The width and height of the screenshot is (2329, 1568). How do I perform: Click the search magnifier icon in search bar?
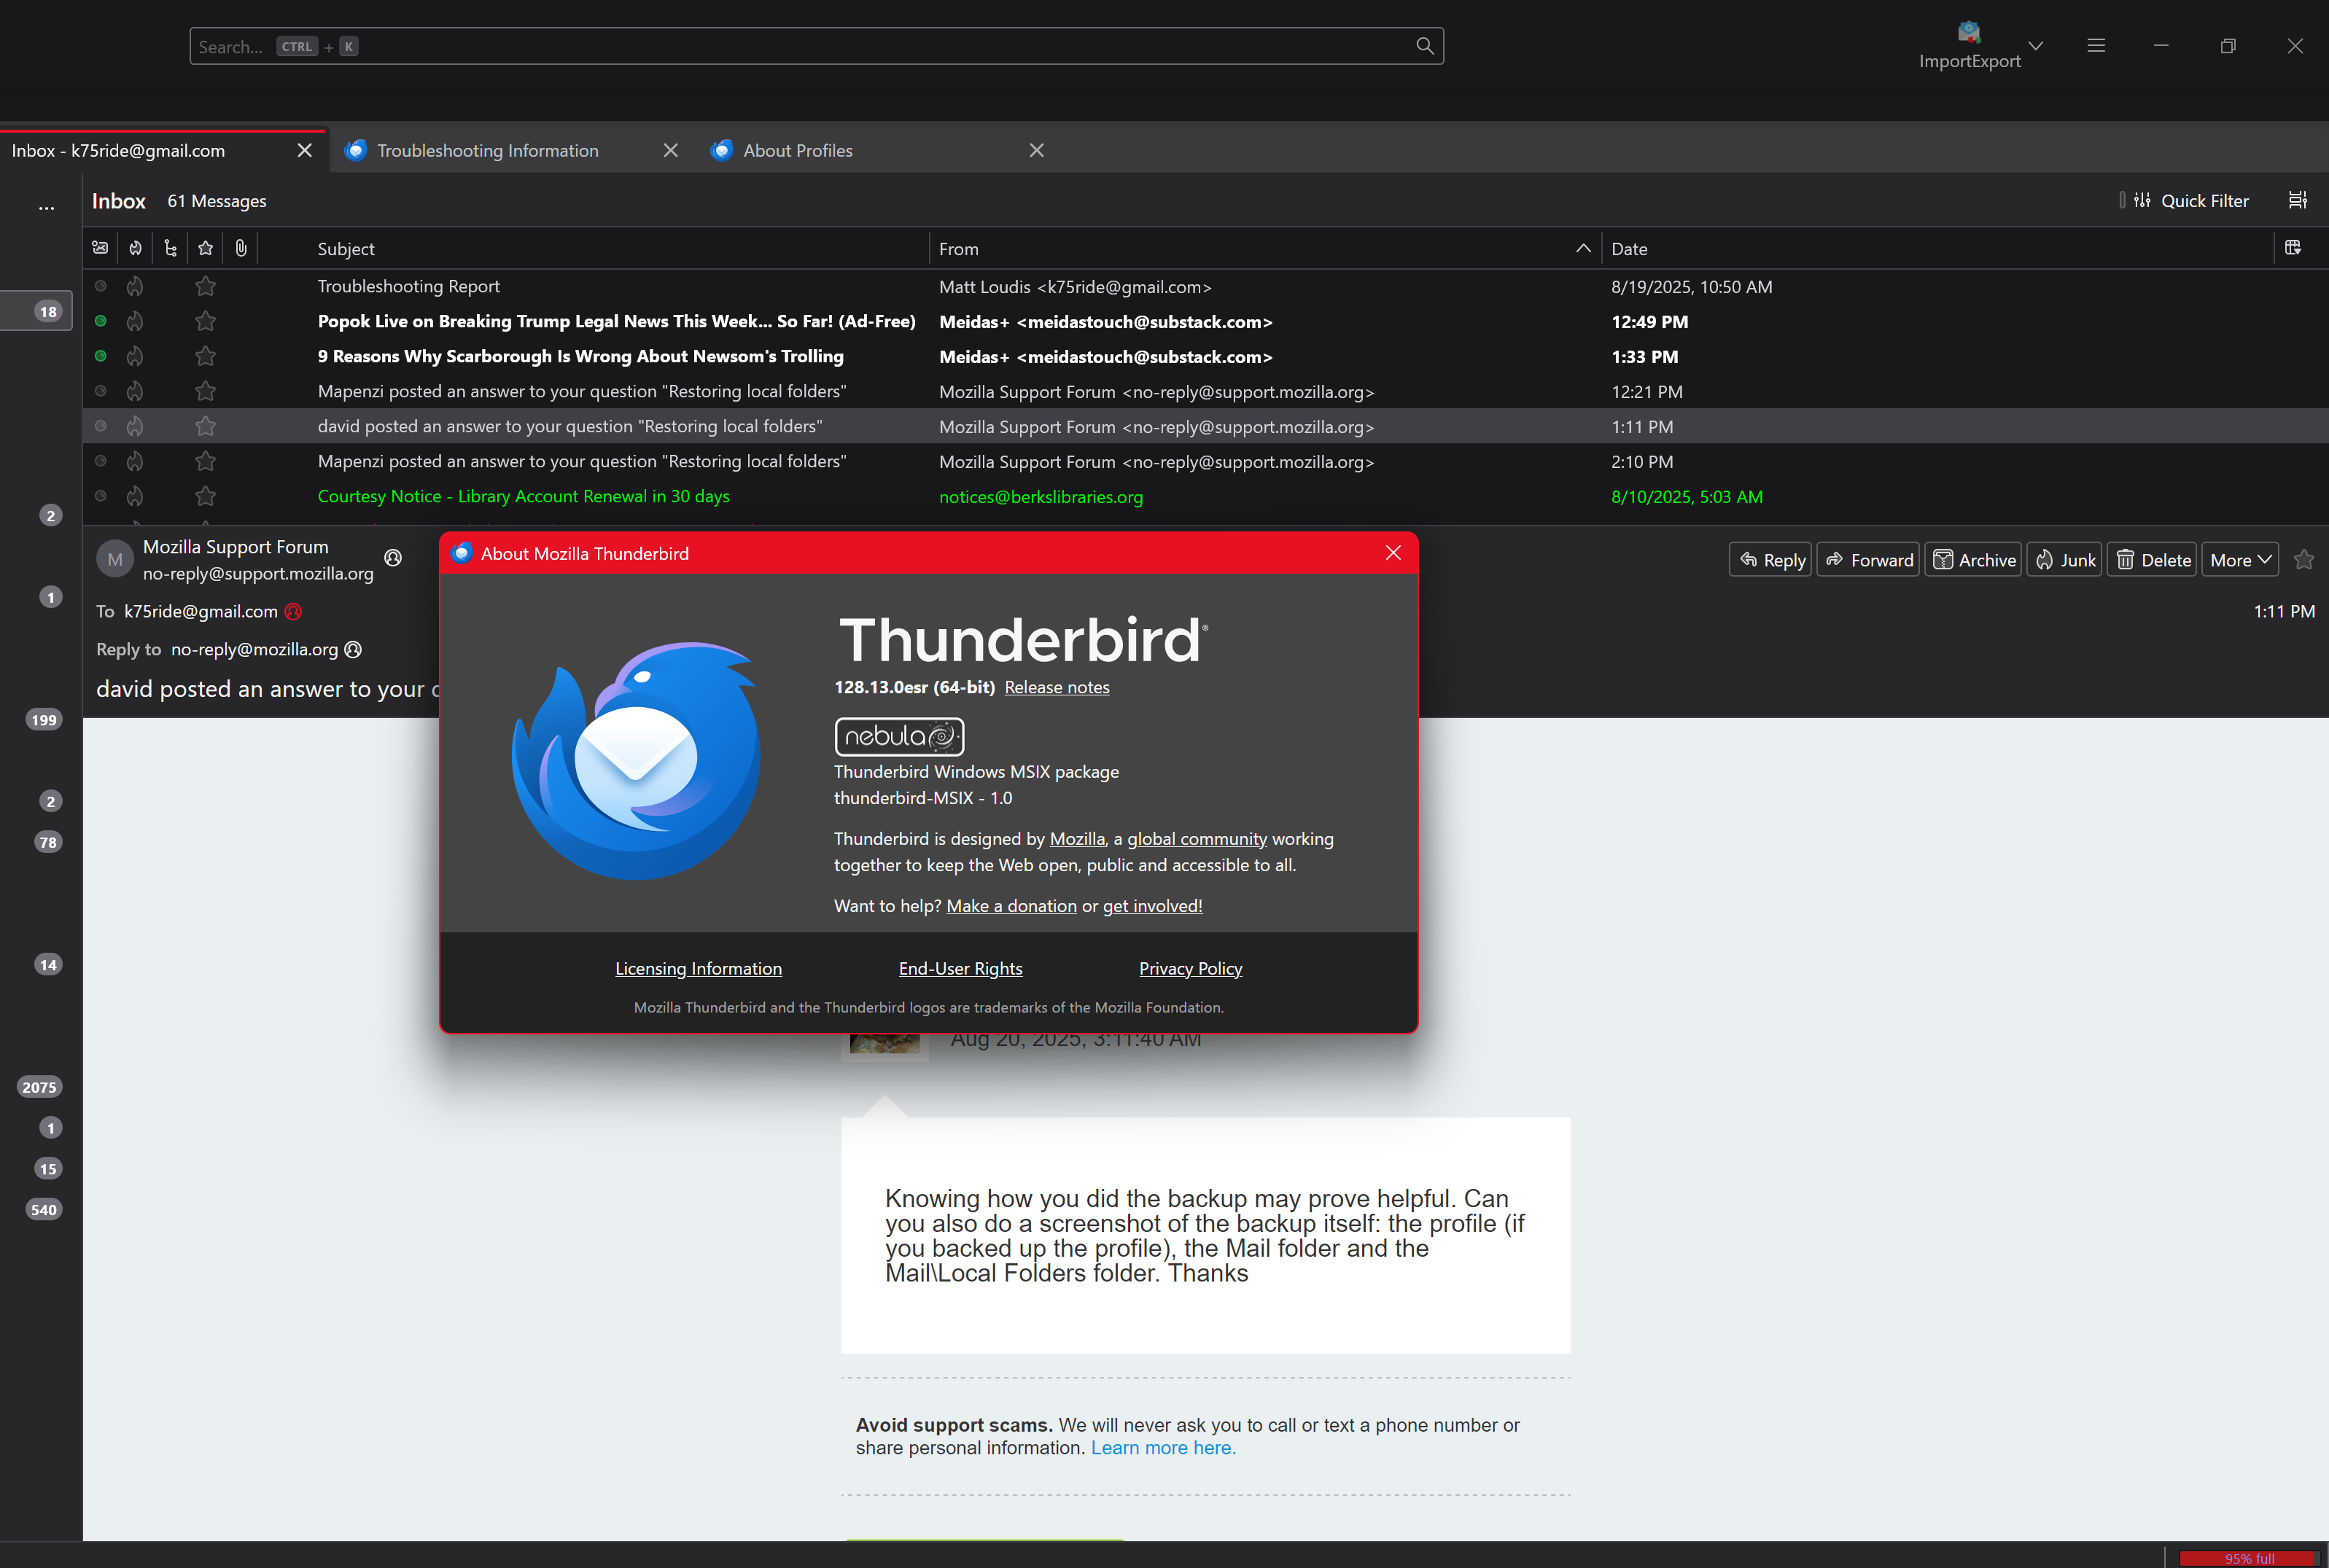click(x=1424, y=46)
